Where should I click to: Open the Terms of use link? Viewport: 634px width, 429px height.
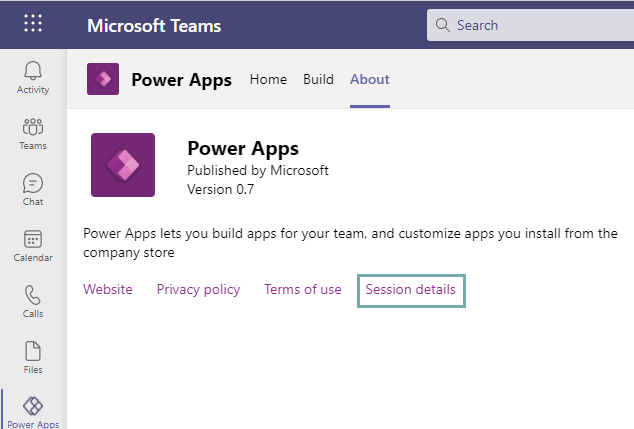[x=302, y=289]
